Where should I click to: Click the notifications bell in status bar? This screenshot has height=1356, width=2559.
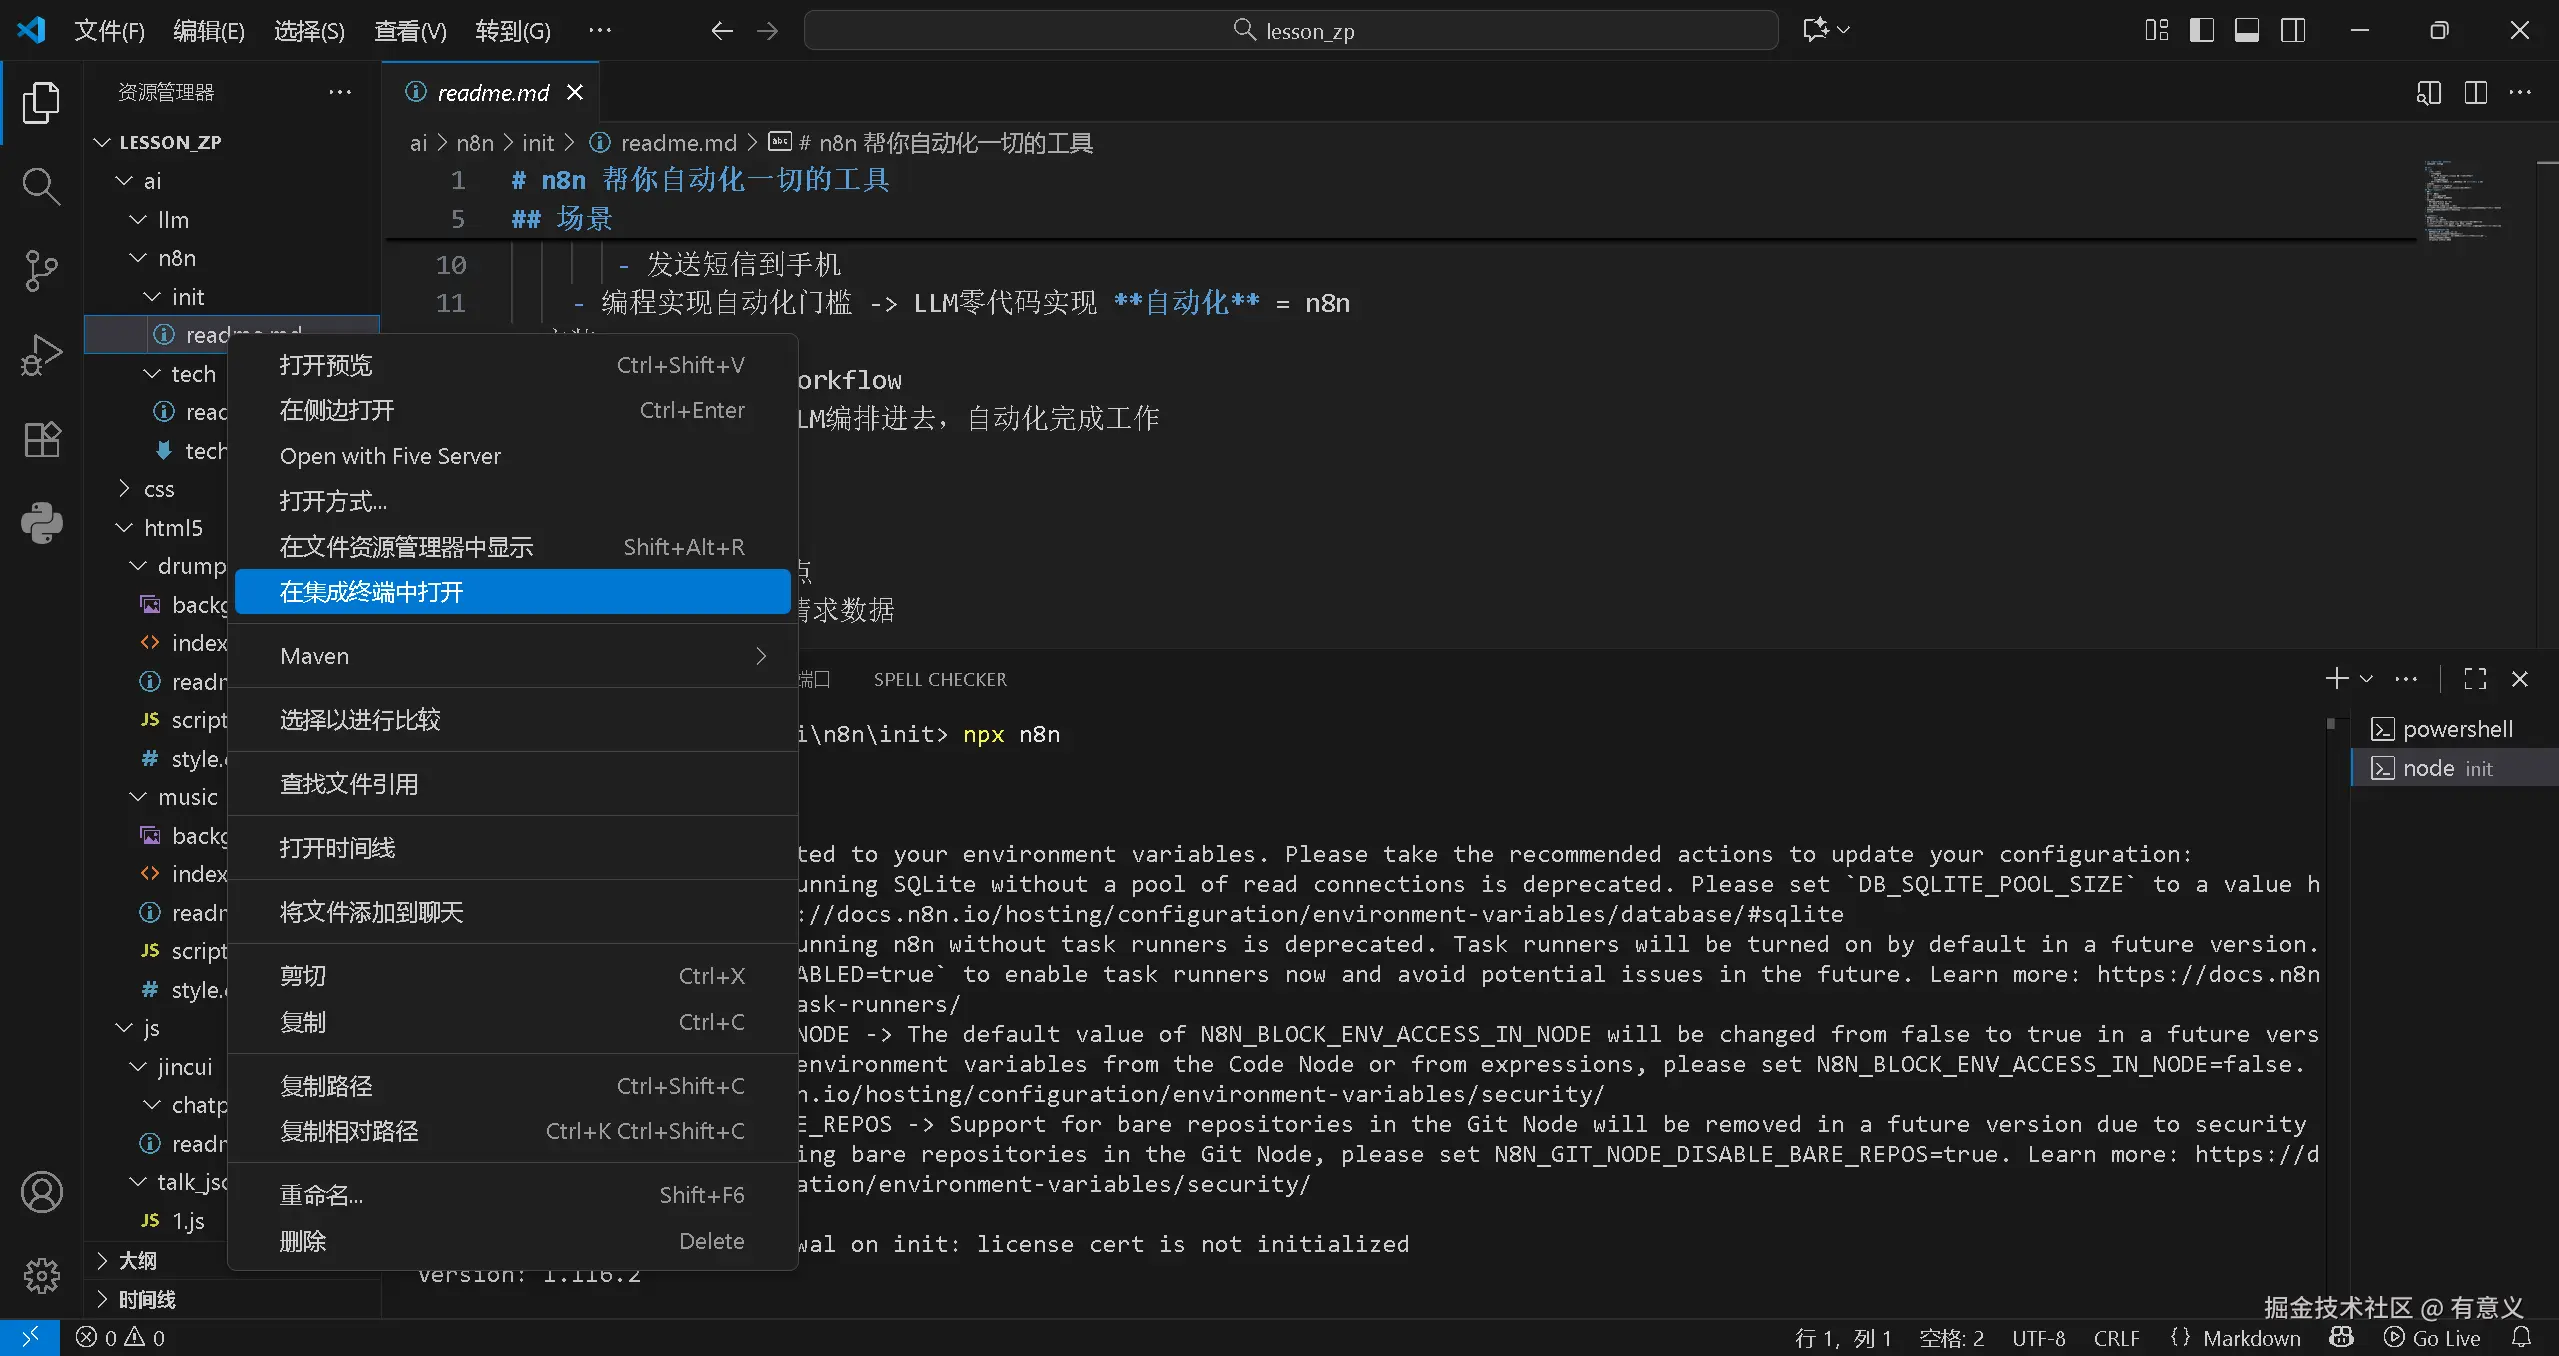tap(2521, 1338)
